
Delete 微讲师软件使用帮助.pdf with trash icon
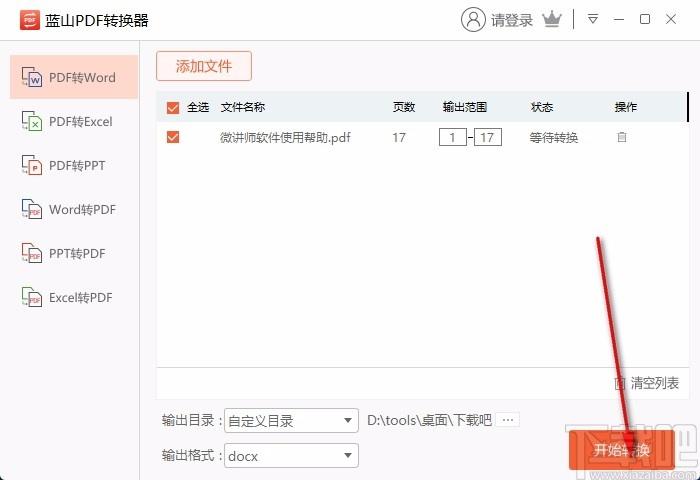(x=622, y=137)
